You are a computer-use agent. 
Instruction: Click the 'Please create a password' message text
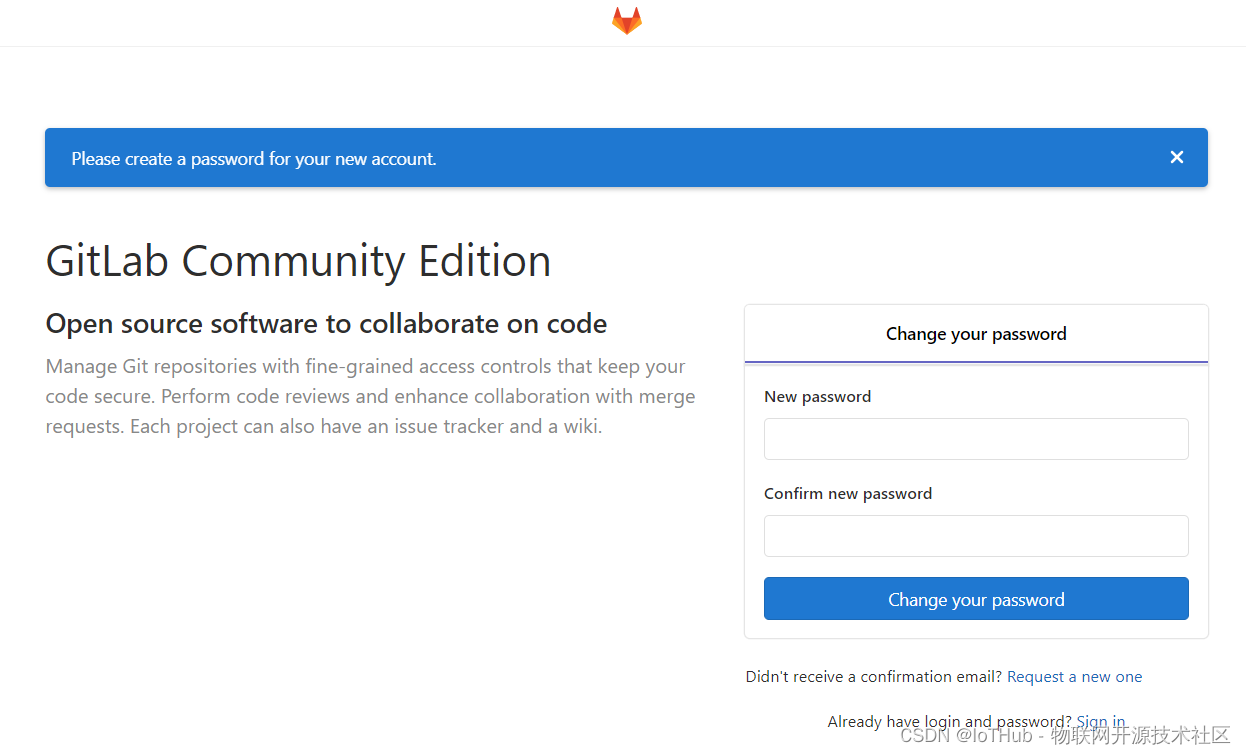pyautogui.click(x=254, y=159)
